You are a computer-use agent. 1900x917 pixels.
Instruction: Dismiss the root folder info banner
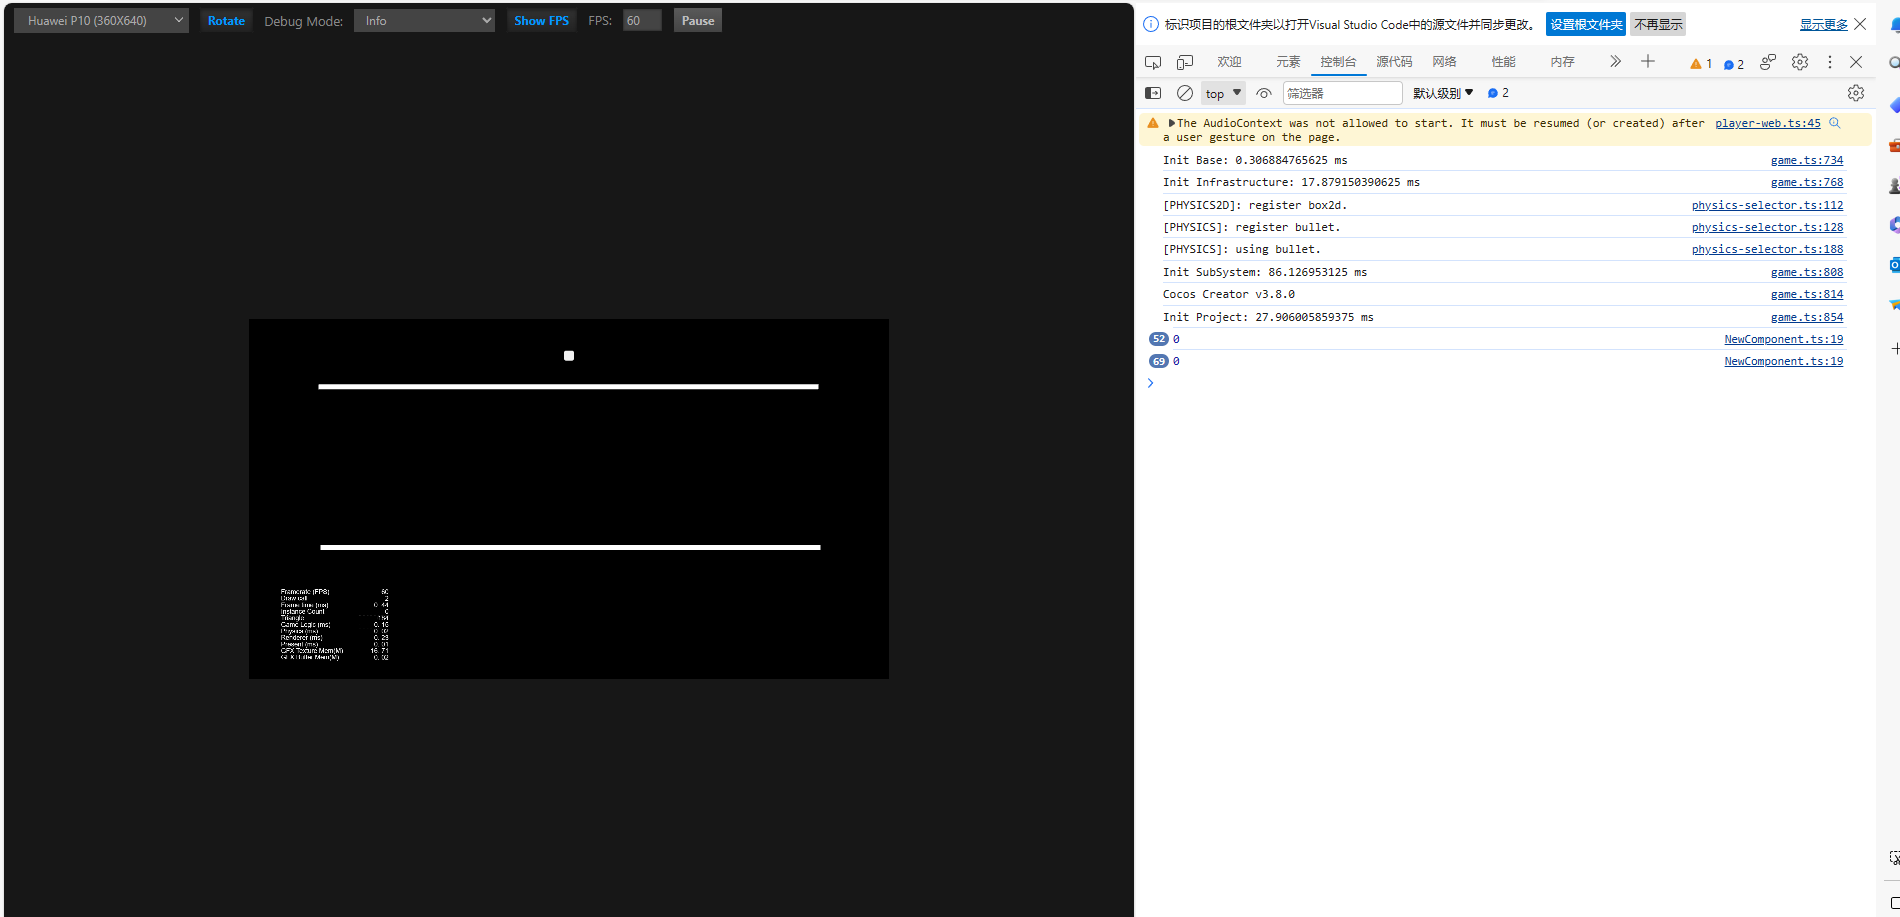click(x=1860, y=24)
